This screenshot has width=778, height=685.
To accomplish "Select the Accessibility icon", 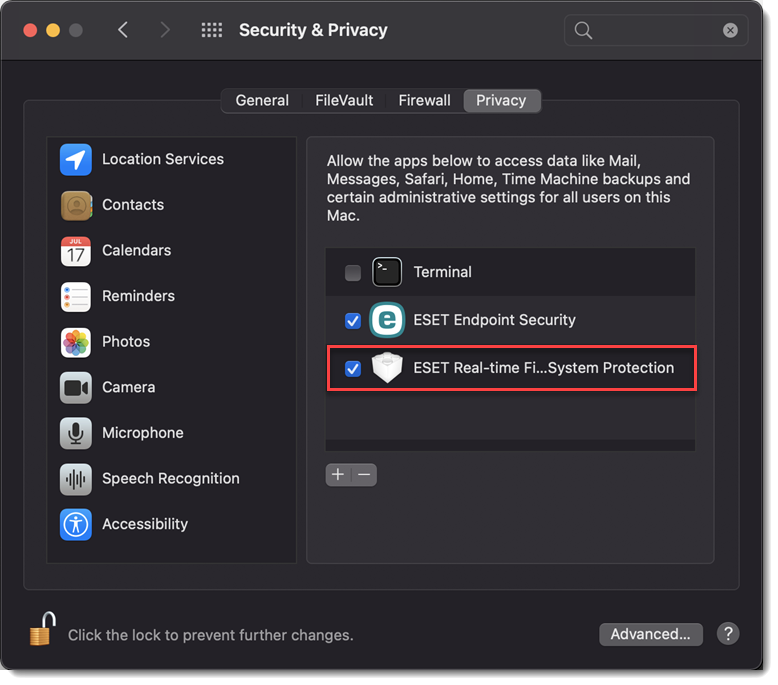I will point(76,525).
